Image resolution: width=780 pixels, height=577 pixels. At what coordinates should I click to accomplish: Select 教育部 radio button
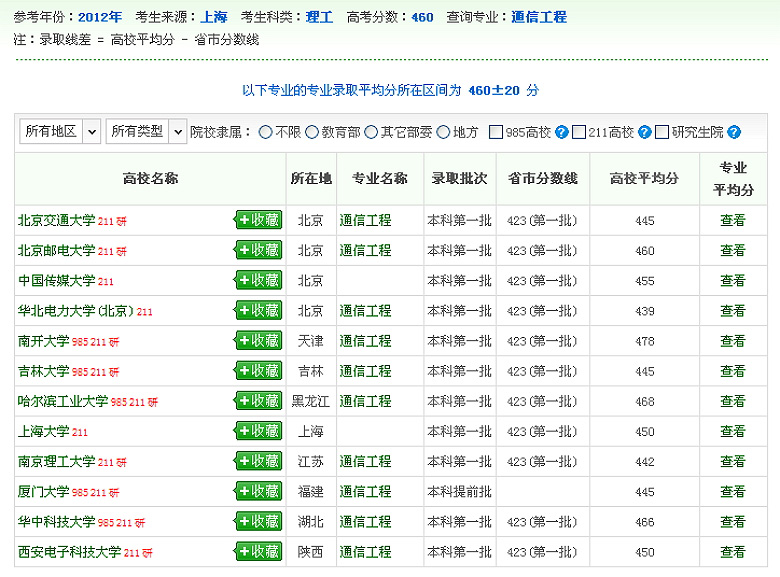click(x=312, y=132)
